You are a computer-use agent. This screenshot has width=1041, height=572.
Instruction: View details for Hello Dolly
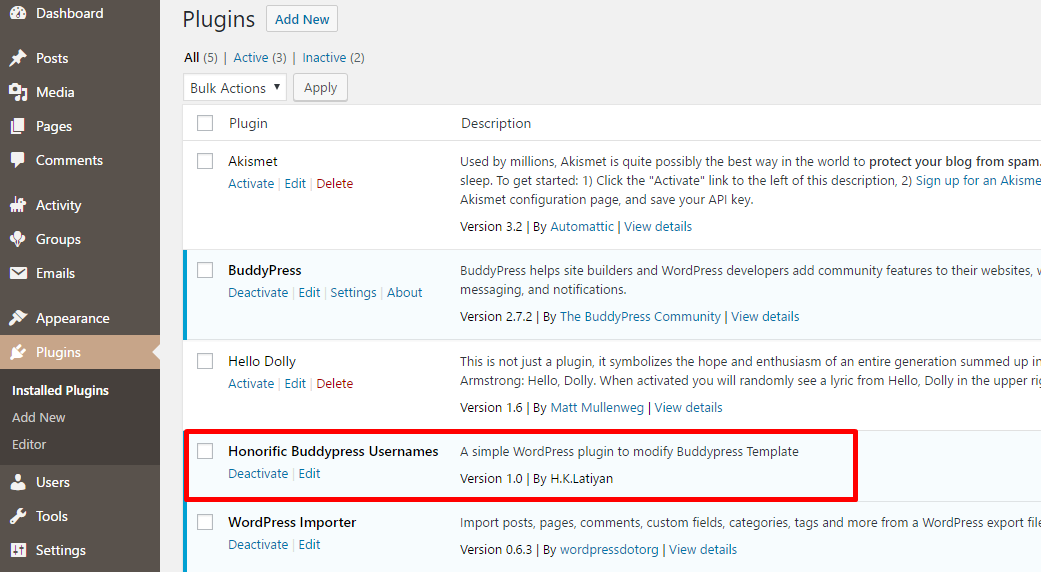click(688, 408)
